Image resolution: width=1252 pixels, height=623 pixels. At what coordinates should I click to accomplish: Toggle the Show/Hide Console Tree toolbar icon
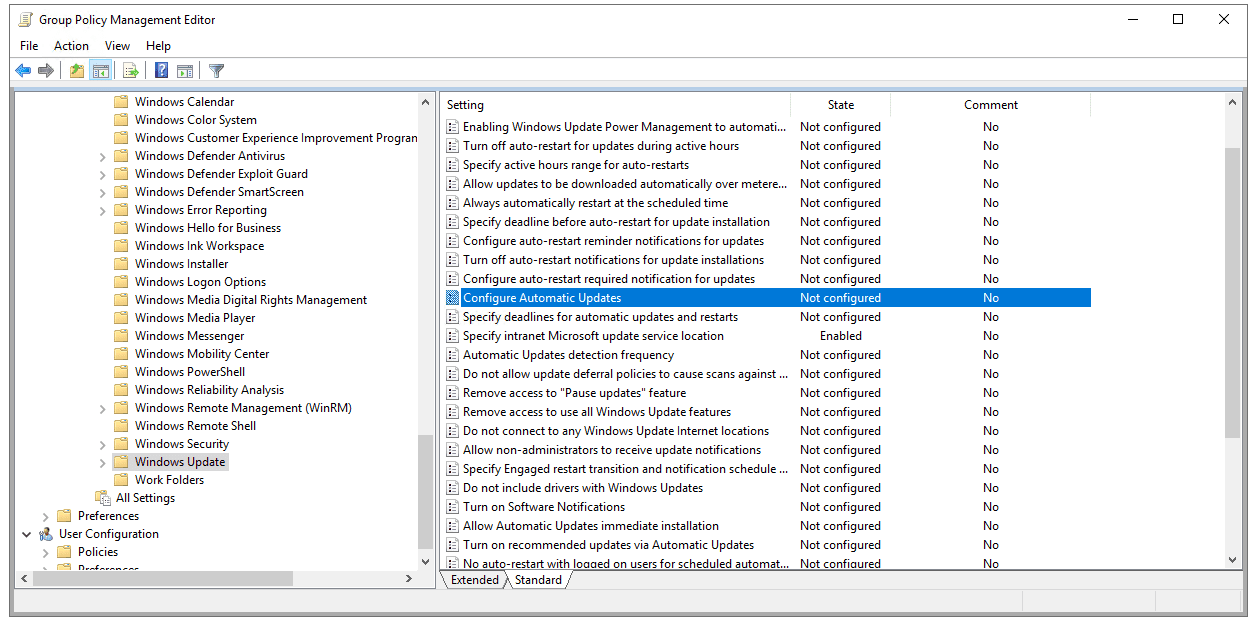click(x=100, y=70)
